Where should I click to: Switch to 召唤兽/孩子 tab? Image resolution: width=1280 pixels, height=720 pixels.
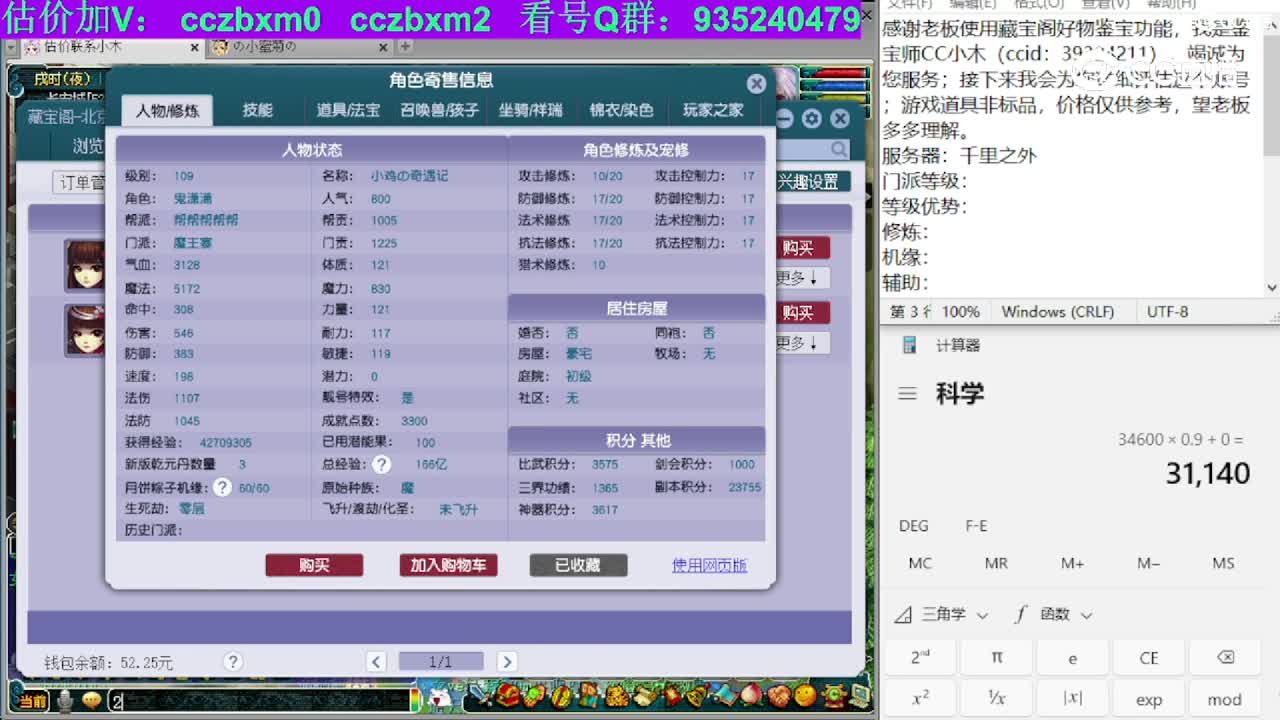point(439,111)
